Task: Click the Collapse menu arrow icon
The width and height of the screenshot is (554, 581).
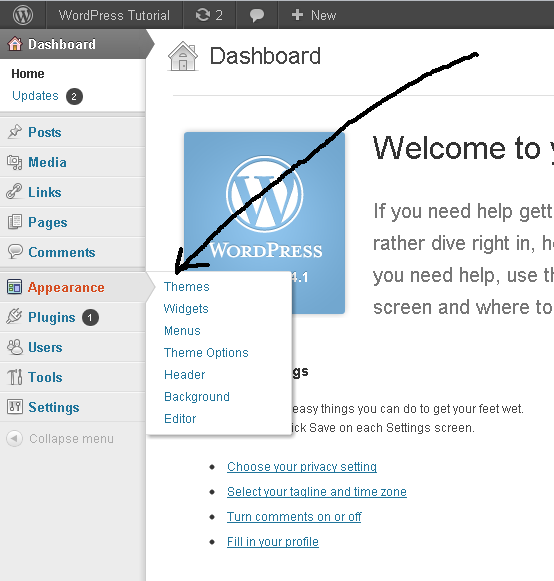Action: pyautogui.click(x=14, y=439)
